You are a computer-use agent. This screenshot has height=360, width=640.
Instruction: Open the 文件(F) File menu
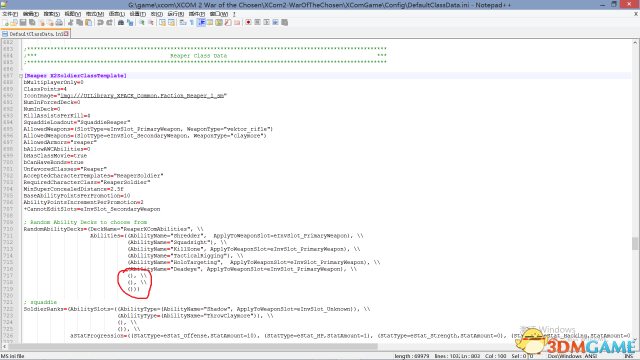pyautogui.click(x=10, y=14)
